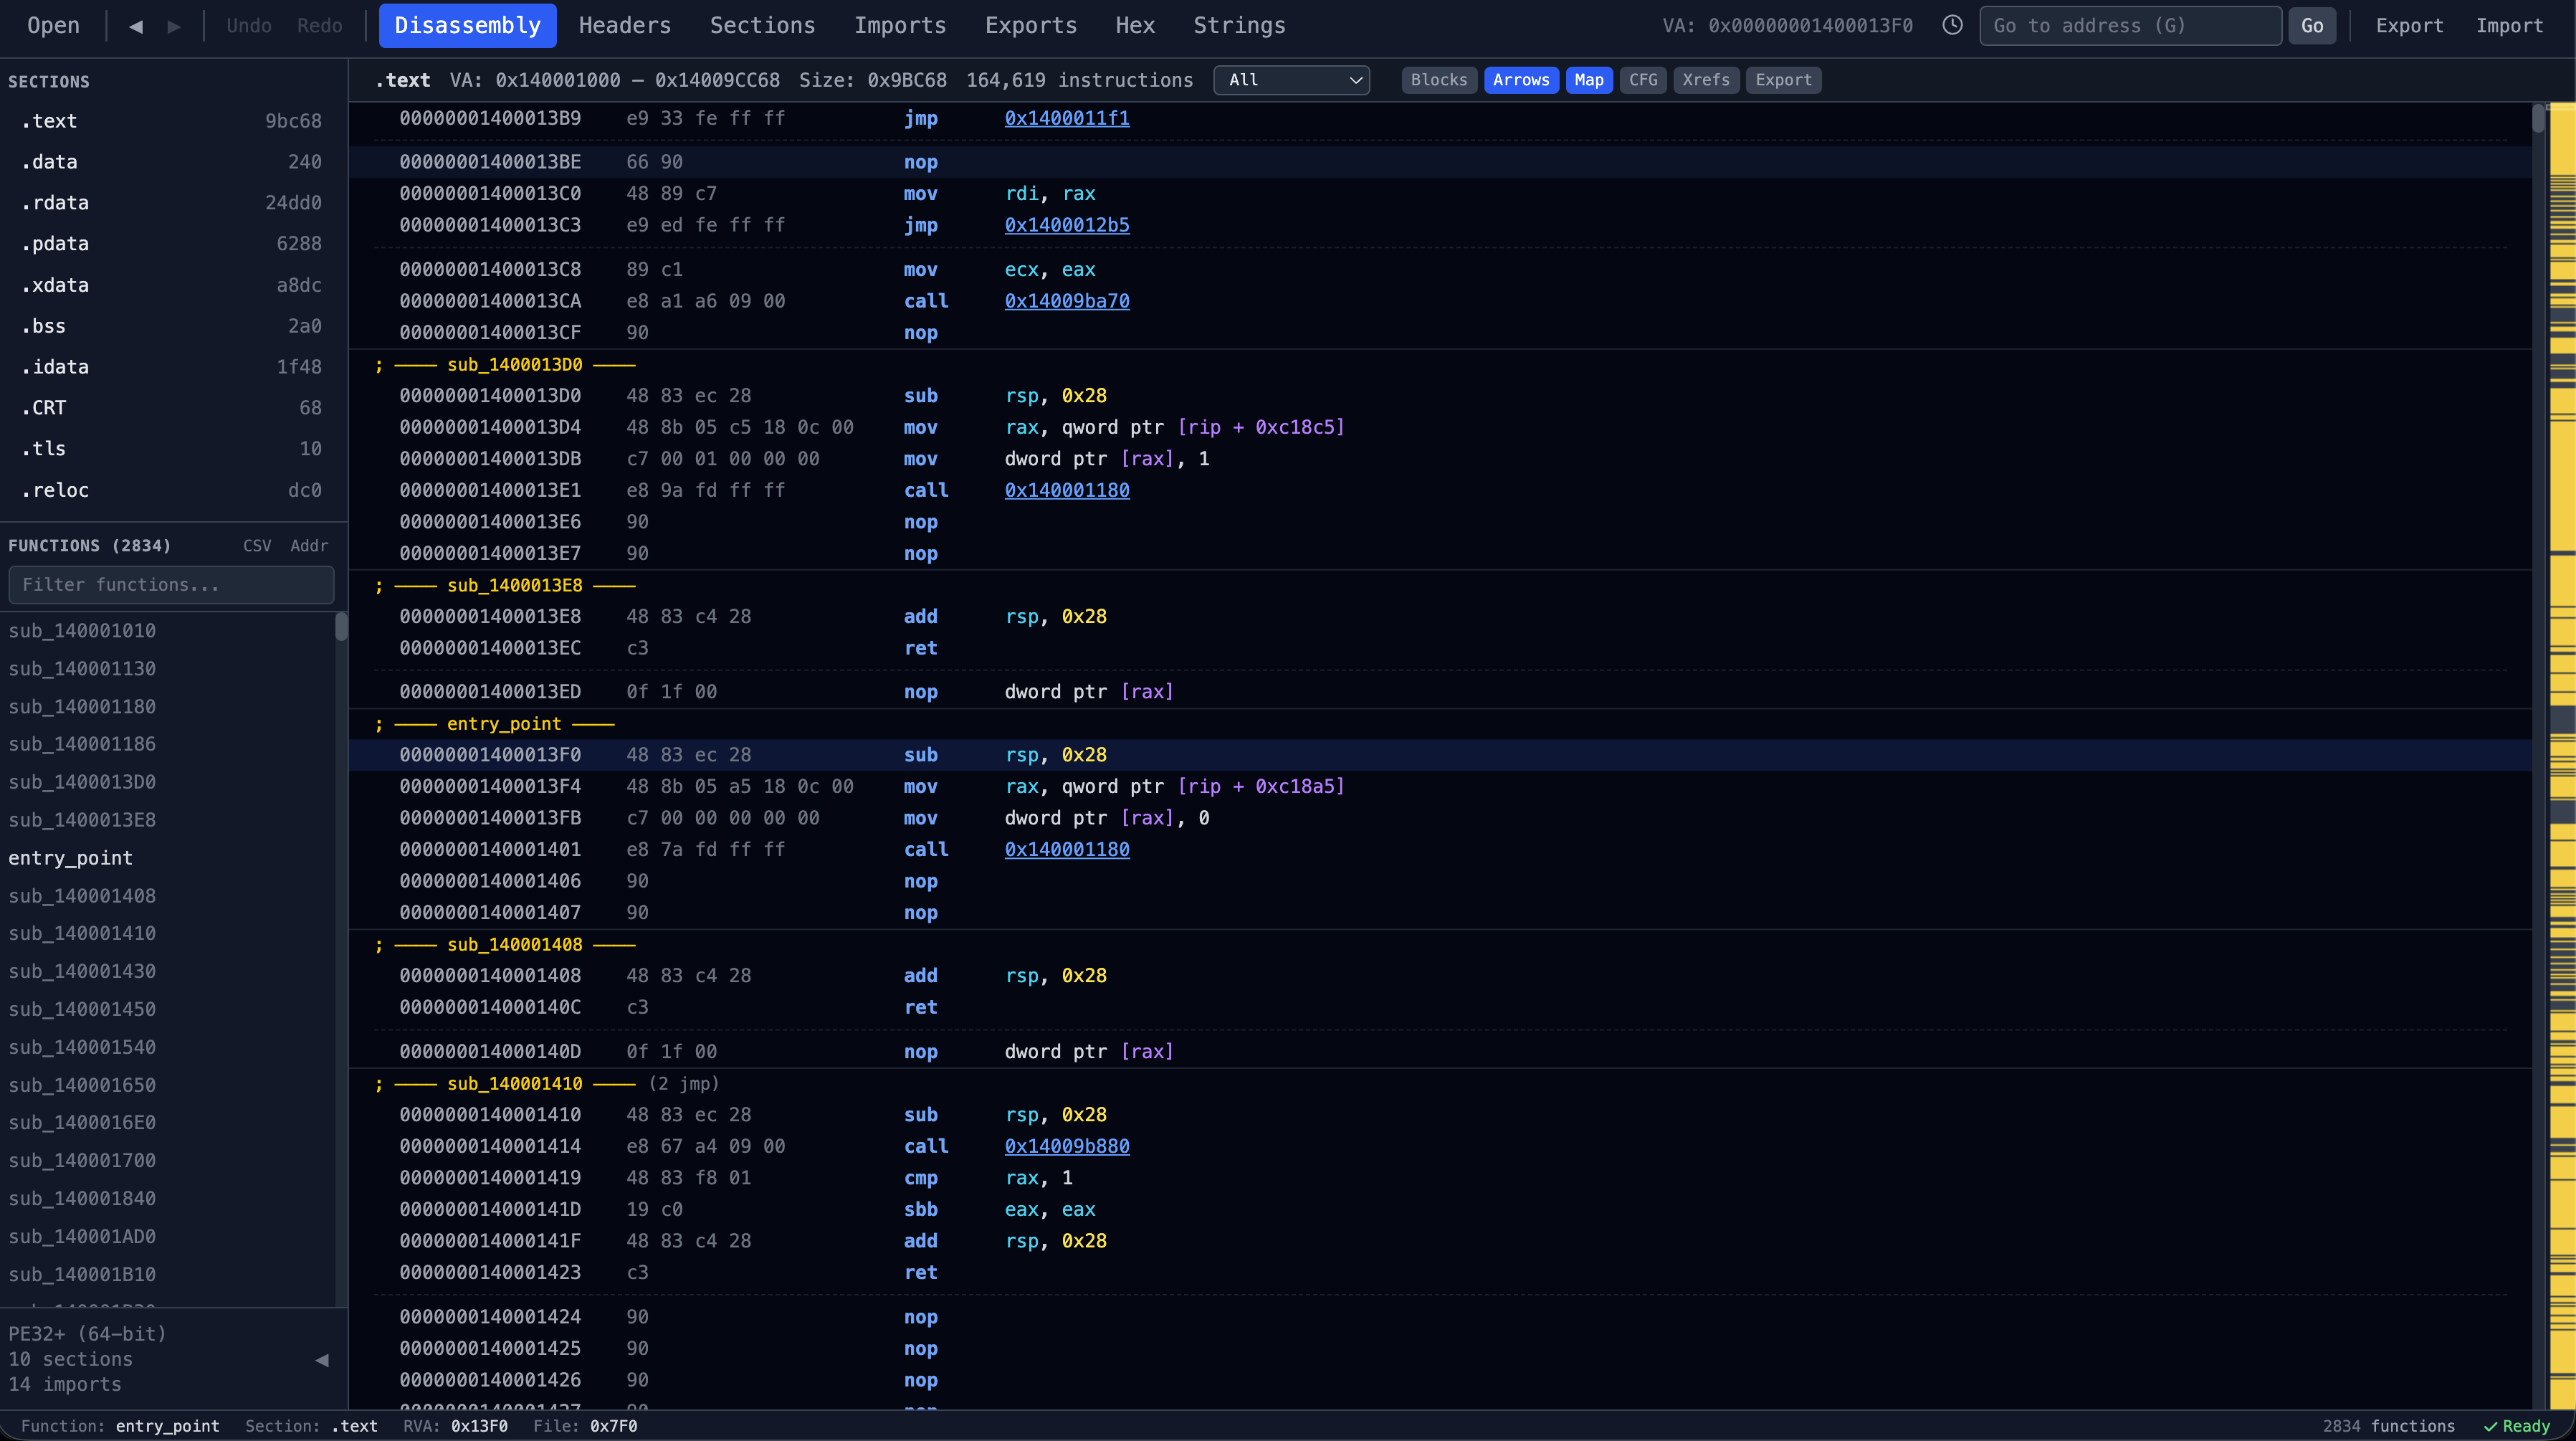This screenshot has height=1441, width=2576.
Task: Toggle the Xrefs display
Action: pyautogui.click(x=1706, y=80)
